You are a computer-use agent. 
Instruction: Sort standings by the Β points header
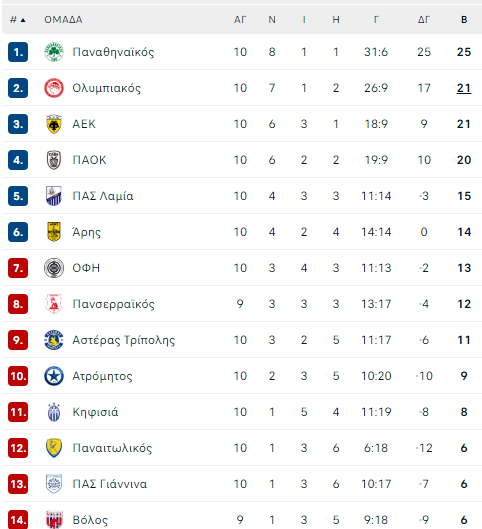tap(464, 20)
